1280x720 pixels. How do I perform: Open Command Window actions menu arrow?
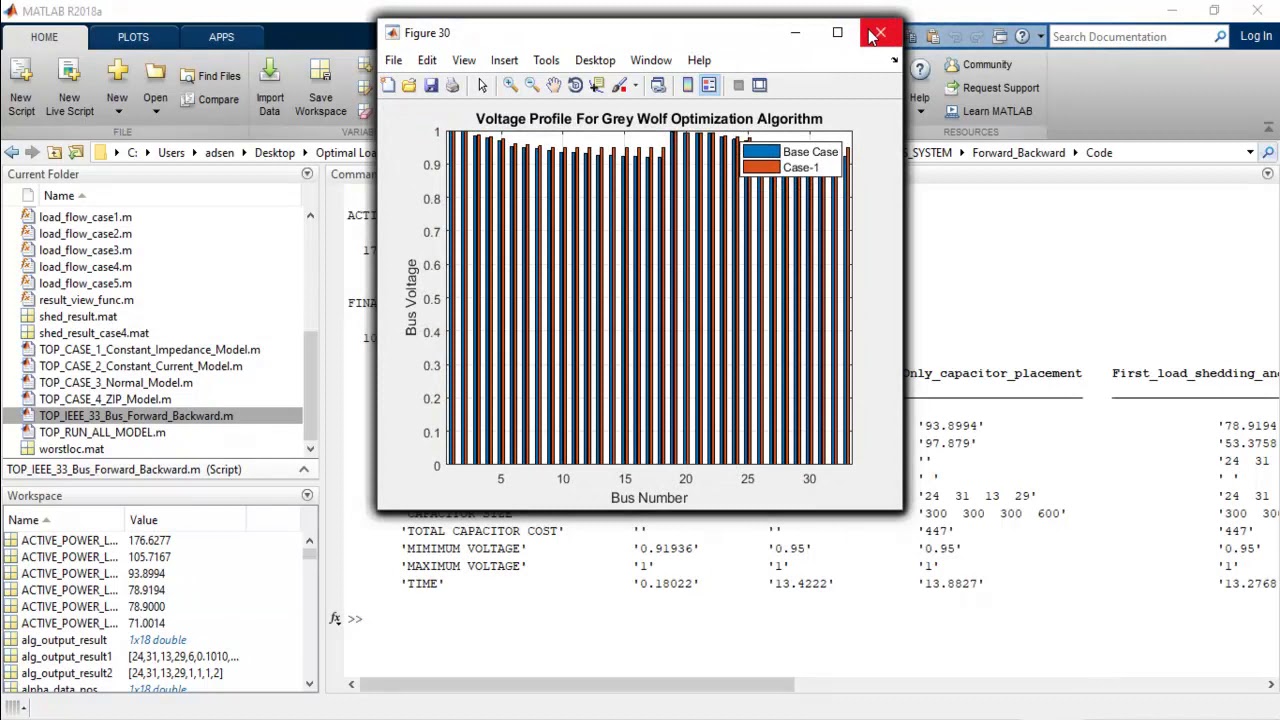coord(1268,174)
